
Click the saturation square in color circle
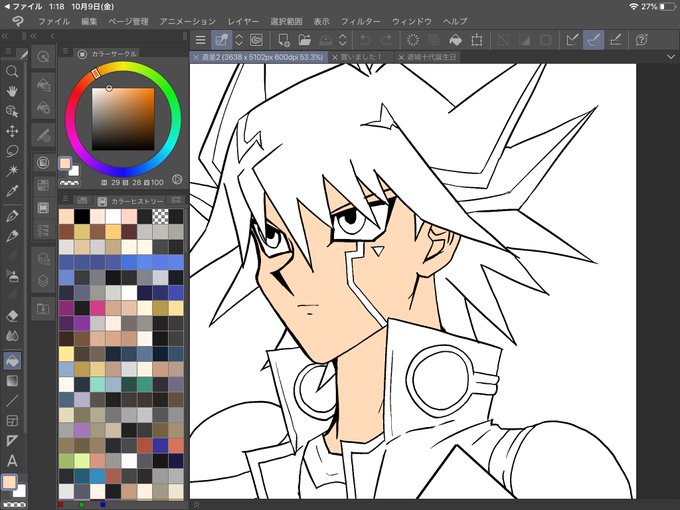coord(123,119)
